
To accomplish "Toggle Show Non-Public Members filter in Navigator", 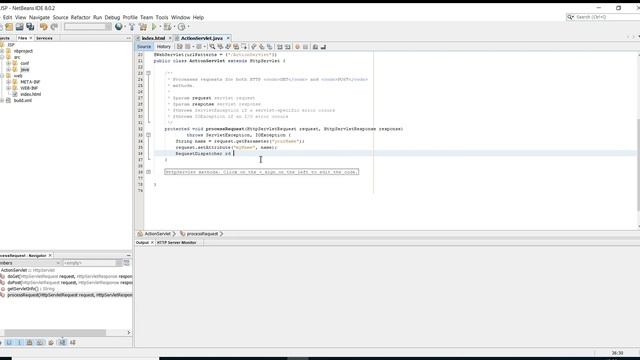I will pos(29,342).
